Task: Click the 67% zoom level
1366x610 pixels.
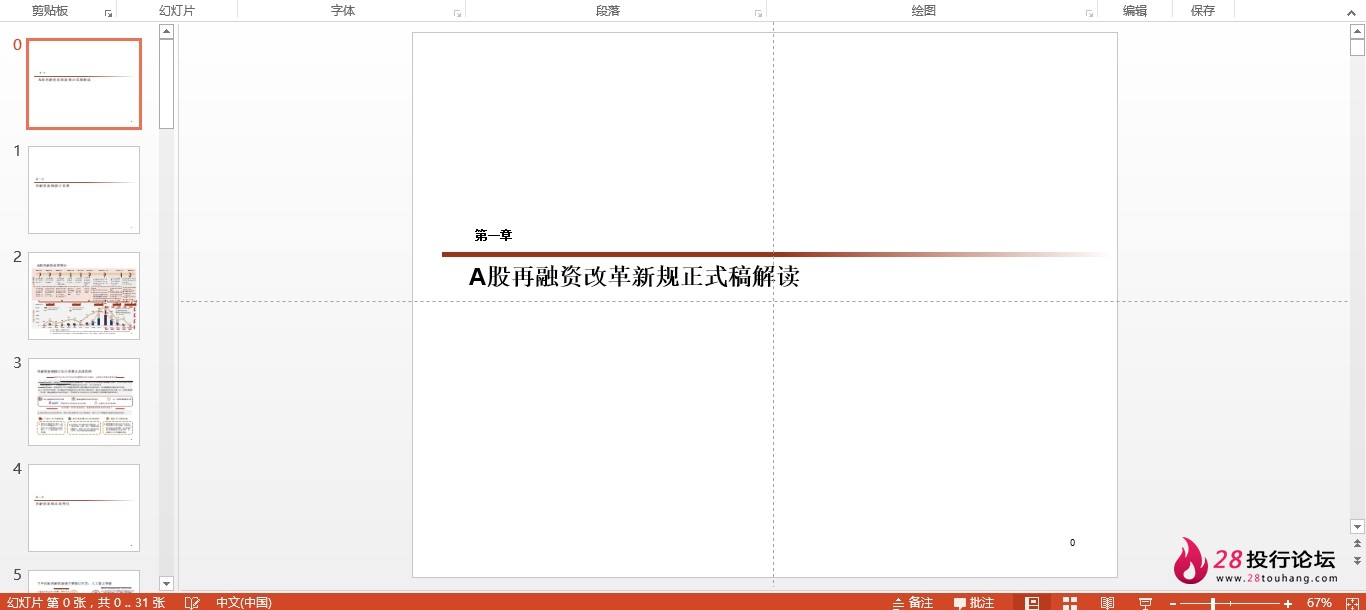Action: pos(1319,603)
